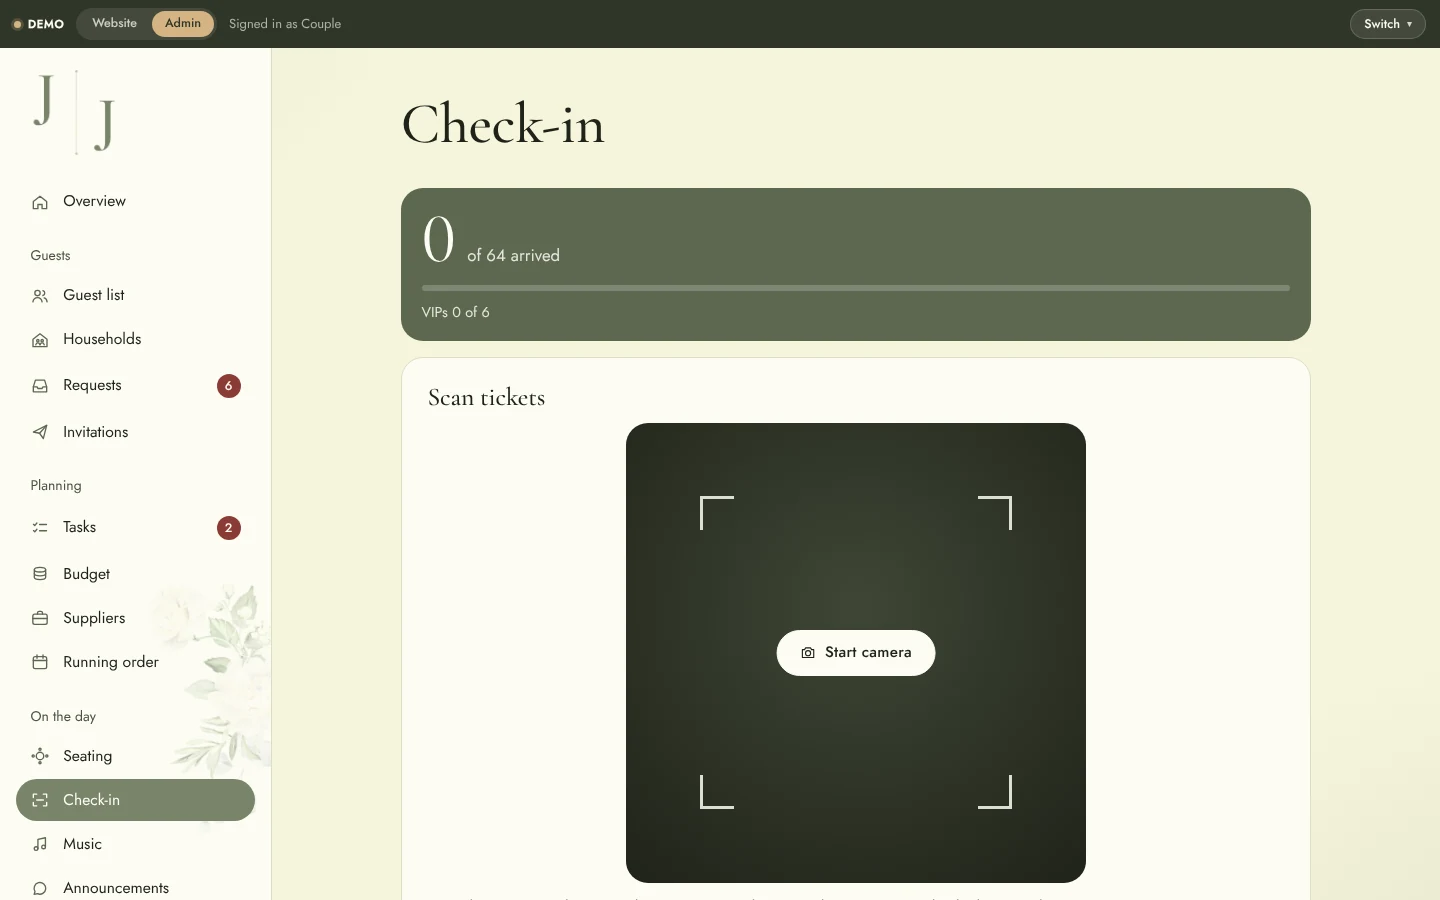The height and width of the screenshot is (900, 1440).
Task: Open the Budget page
Action: pyautogui.click(x=135, y=574)
